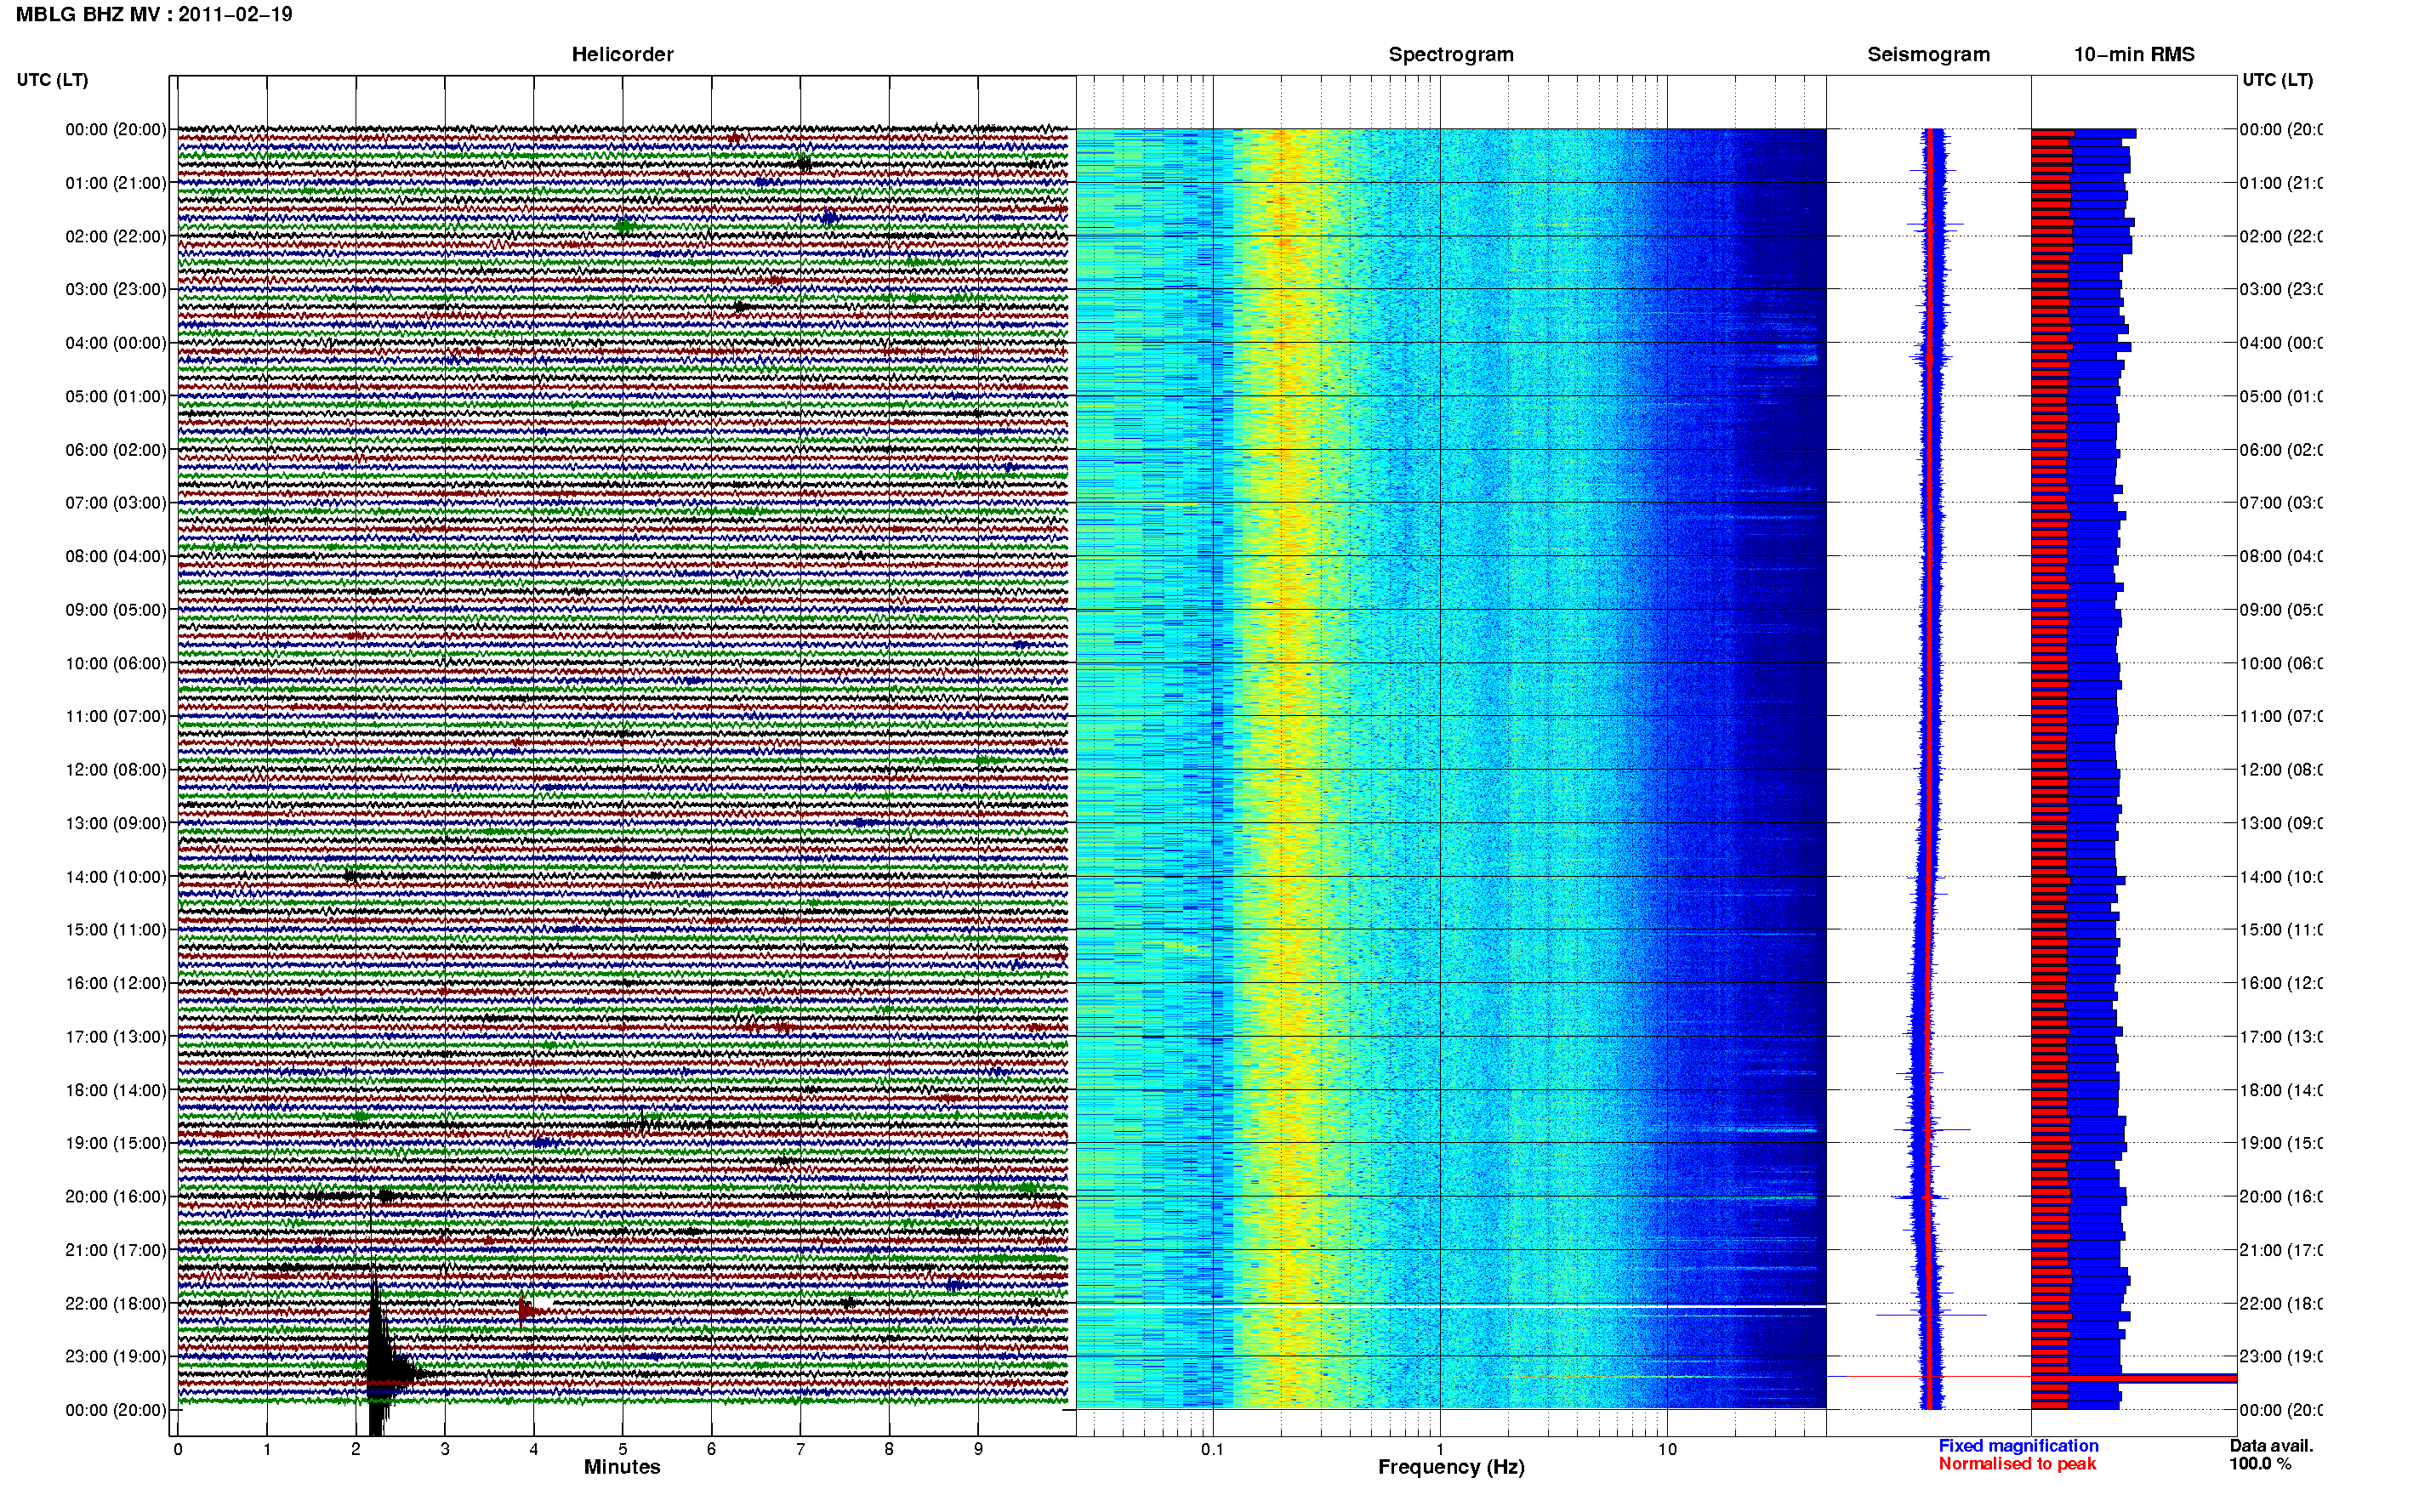Click the 'Frequency (Hz)' x-axis label
Image resolution: width=2419 pixels, height=1512 pixels.
coord(1451,1467)
